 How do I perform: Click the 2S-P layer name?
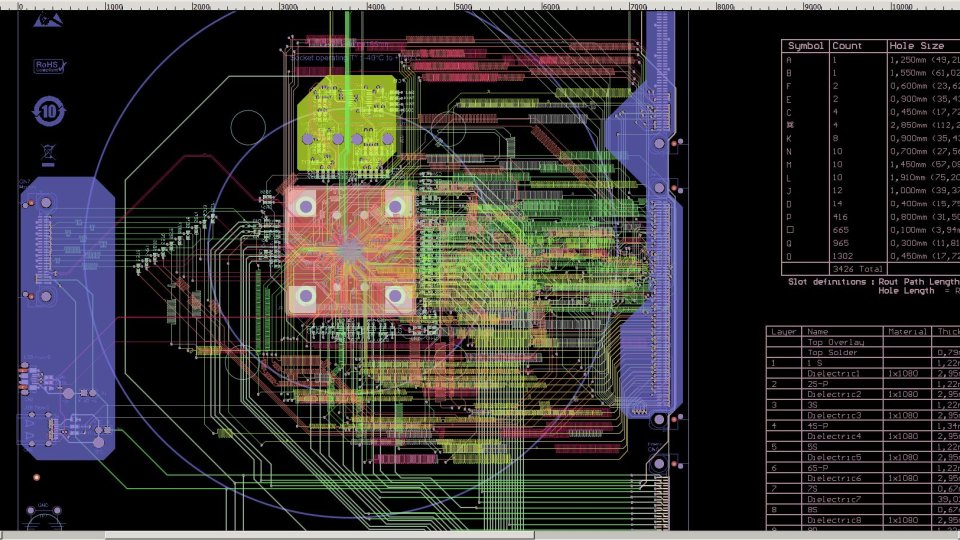click(818, 384)
